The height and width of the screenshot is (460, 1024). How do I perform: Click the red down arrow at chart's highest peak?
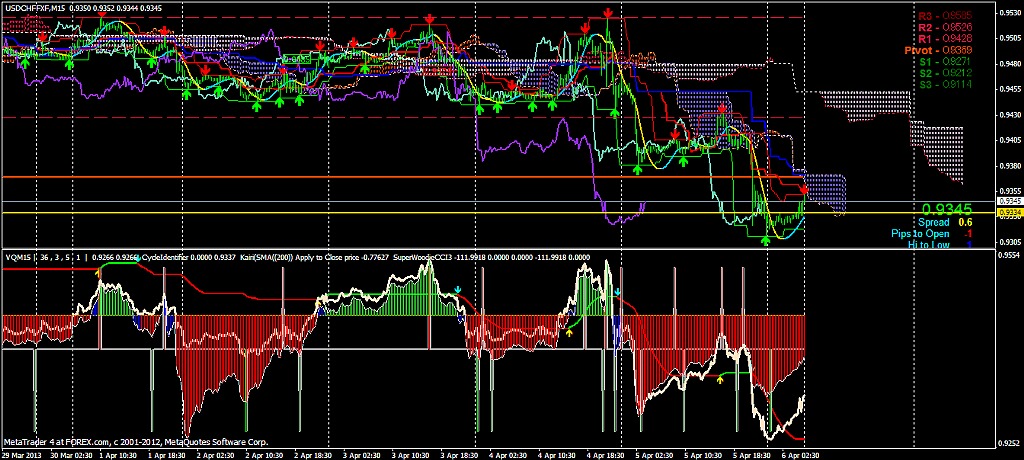coord(608,12)
